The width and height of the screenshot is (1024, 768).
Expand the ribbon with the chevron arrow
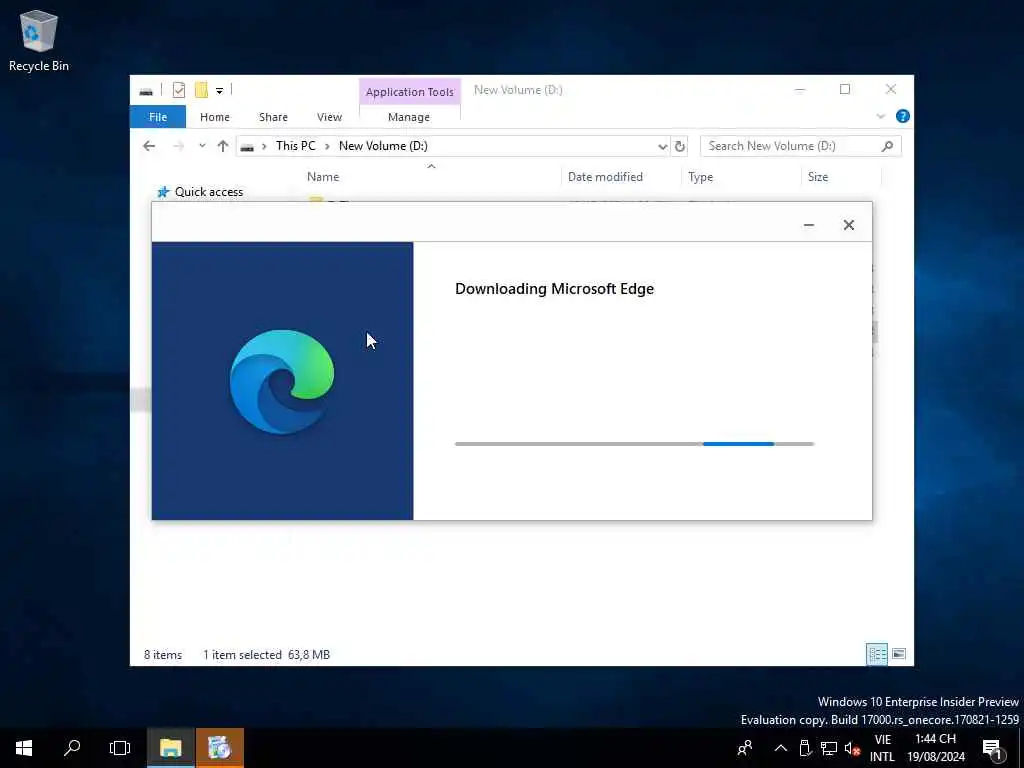click(880, 116)
